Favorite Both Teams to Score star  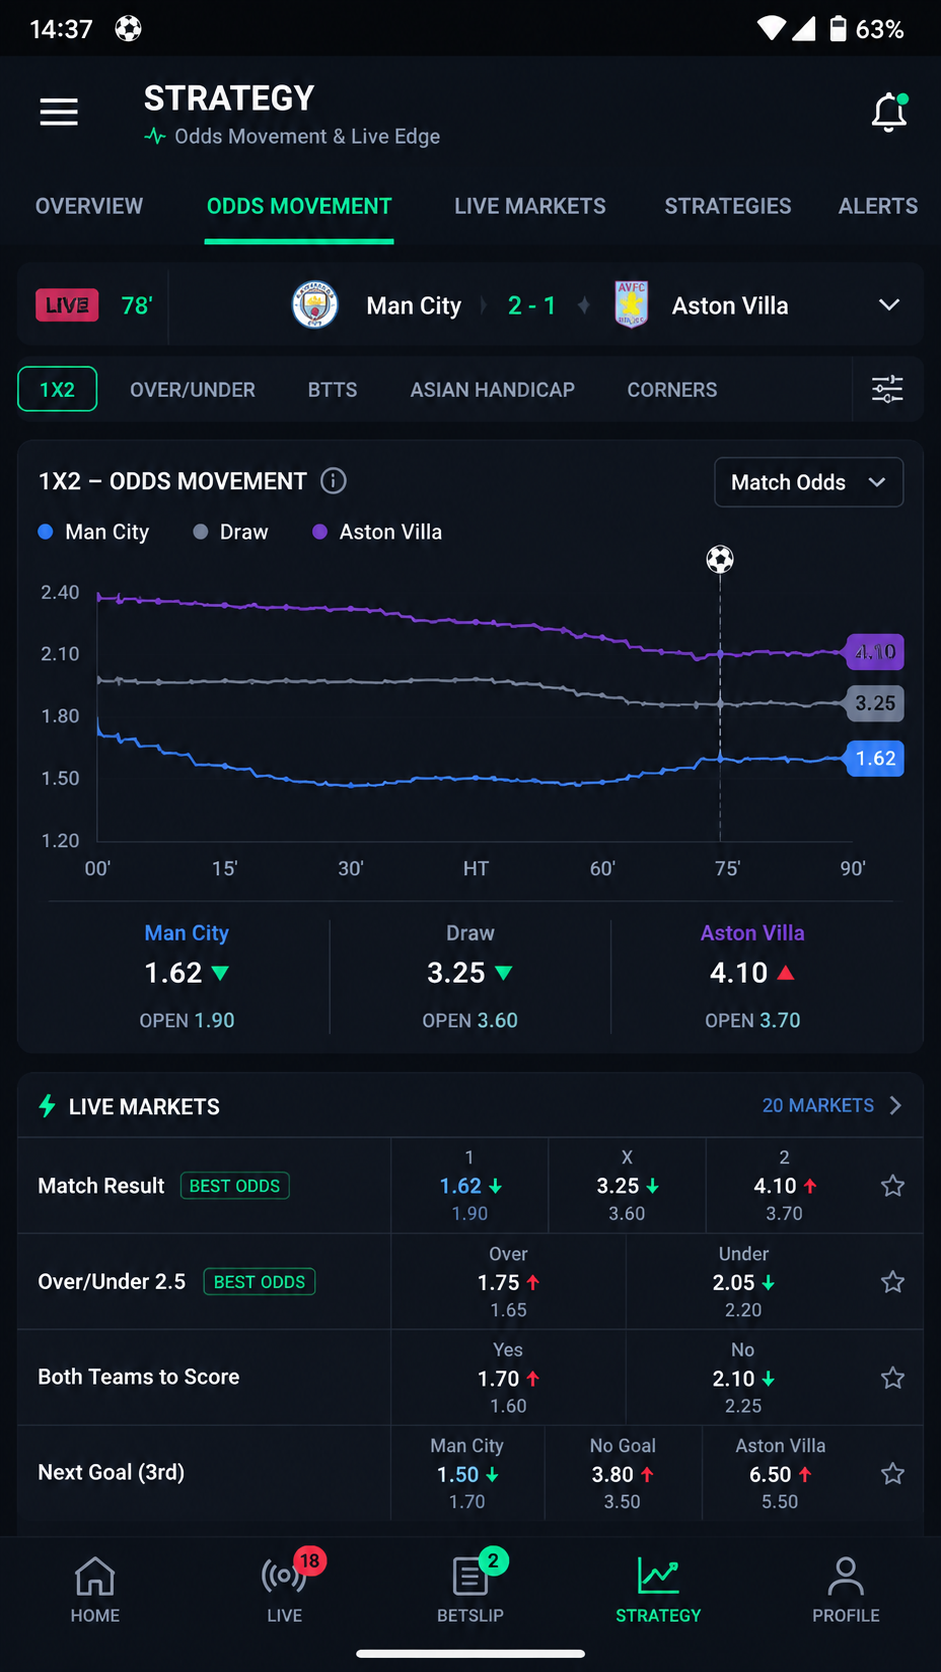893,1378
